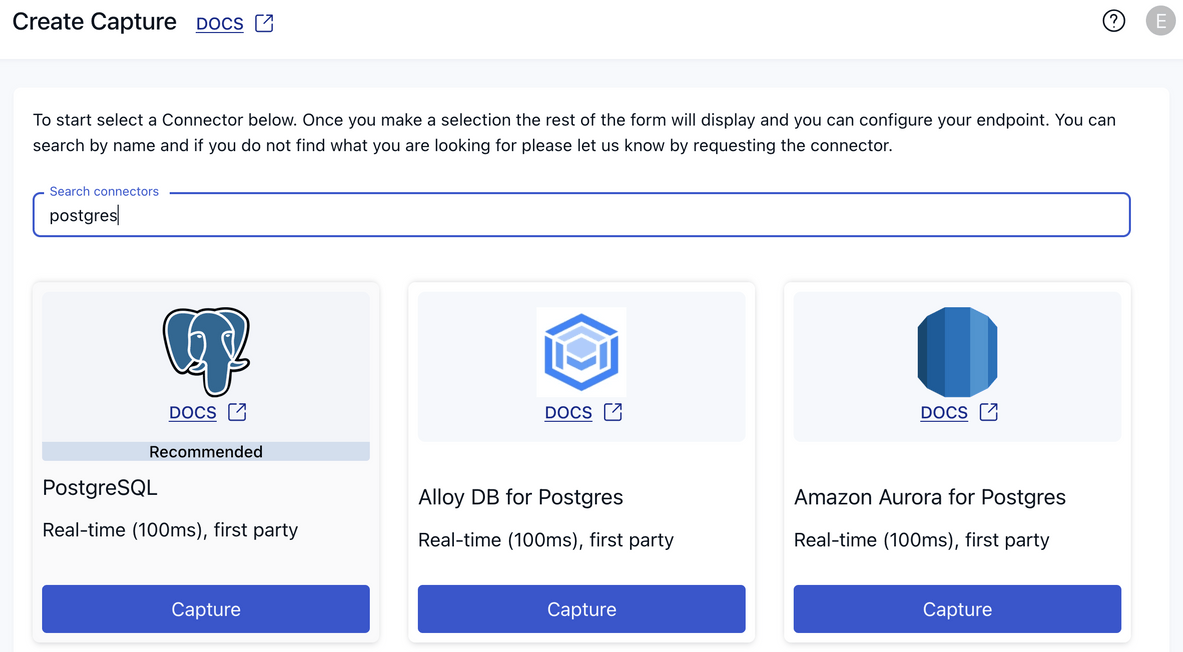The height and width of the screenshot is (652, 1183).
Task: Select the PostgreSQL card title
Action: (100, 488)
